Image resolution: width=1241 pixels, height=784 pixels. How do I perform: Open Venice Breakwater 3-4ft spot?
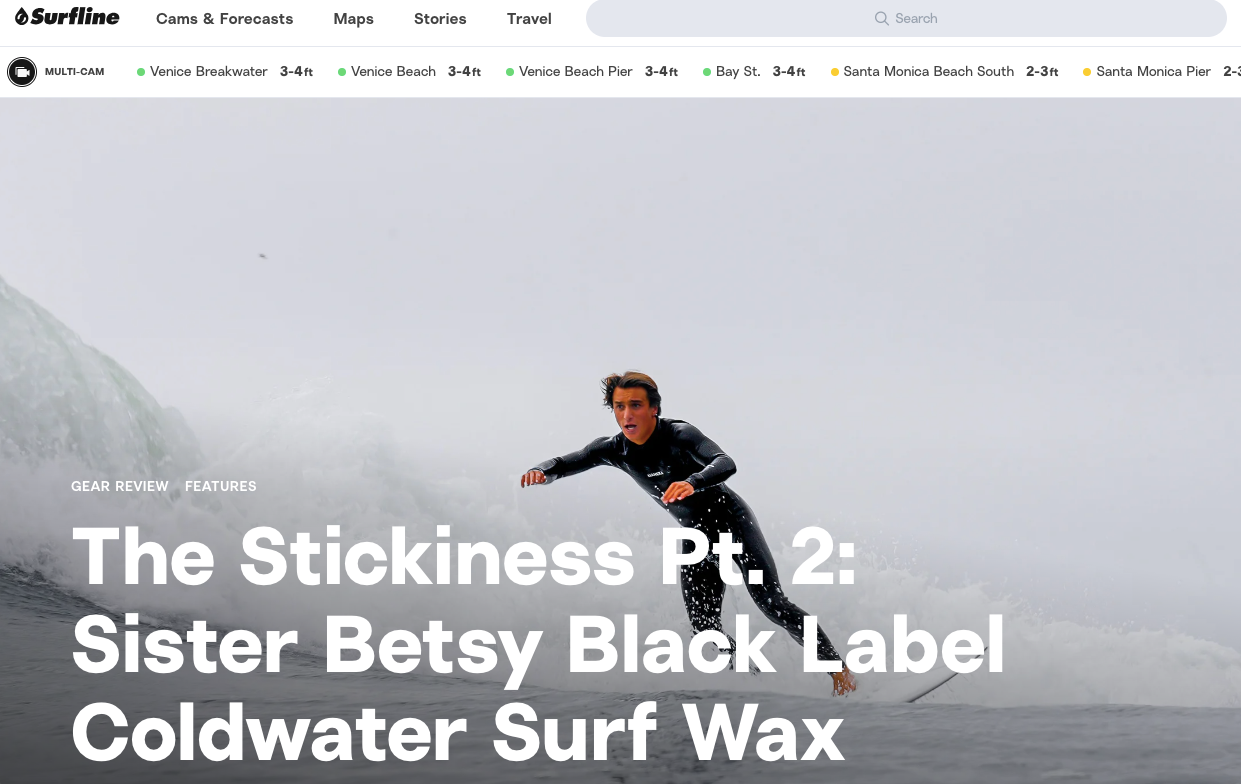point(225,72)
